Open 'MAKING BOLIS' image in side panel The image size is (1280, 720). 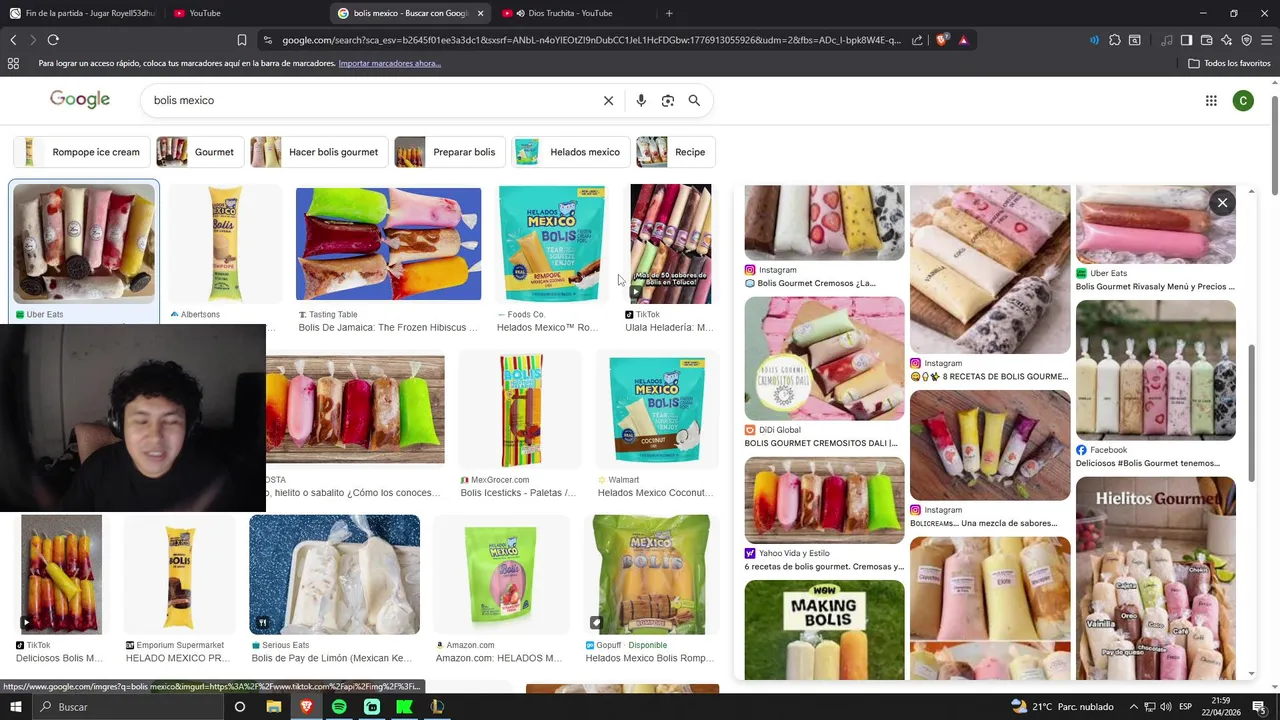point(824,630)
